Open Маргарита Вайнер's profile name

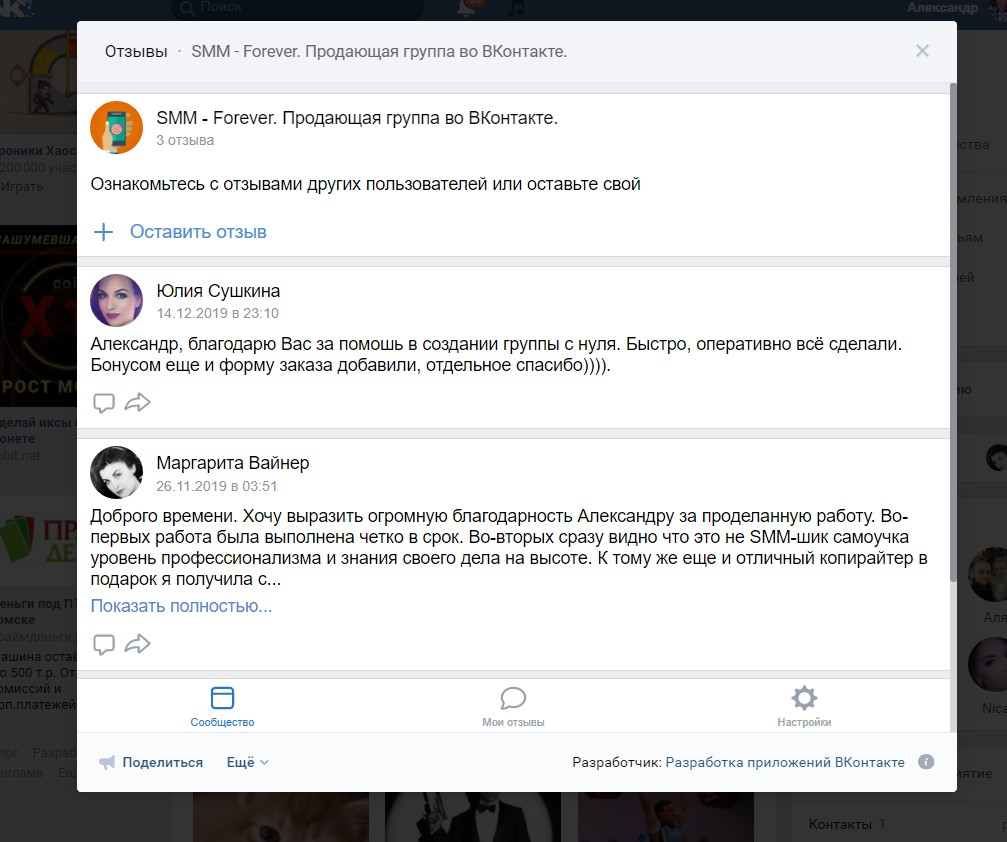[232, 463]
